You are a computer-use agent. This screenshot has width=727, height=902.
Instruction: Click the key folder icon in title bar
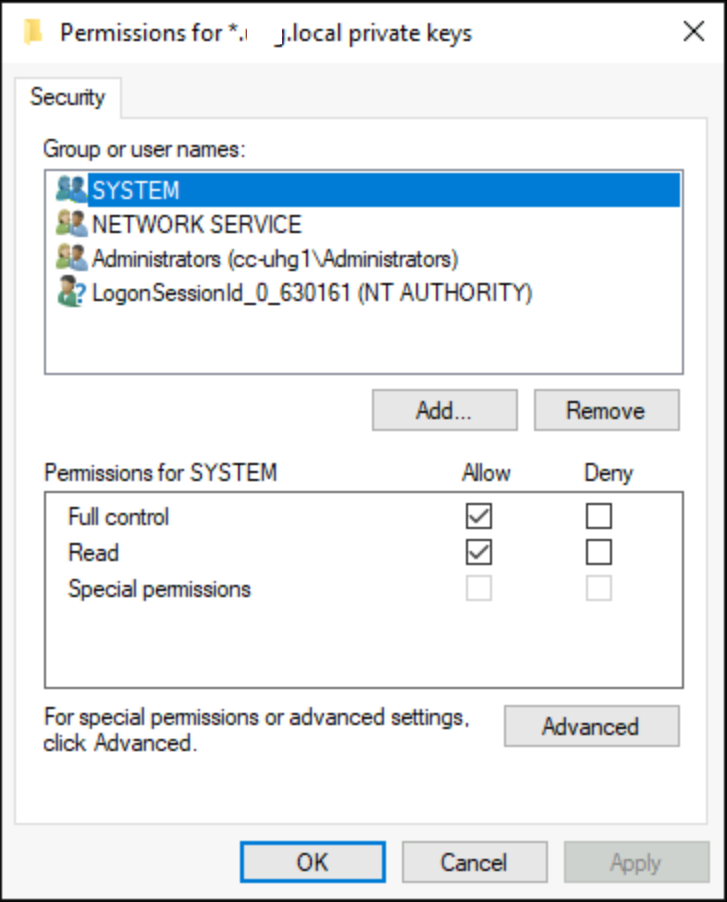point(34,31)
